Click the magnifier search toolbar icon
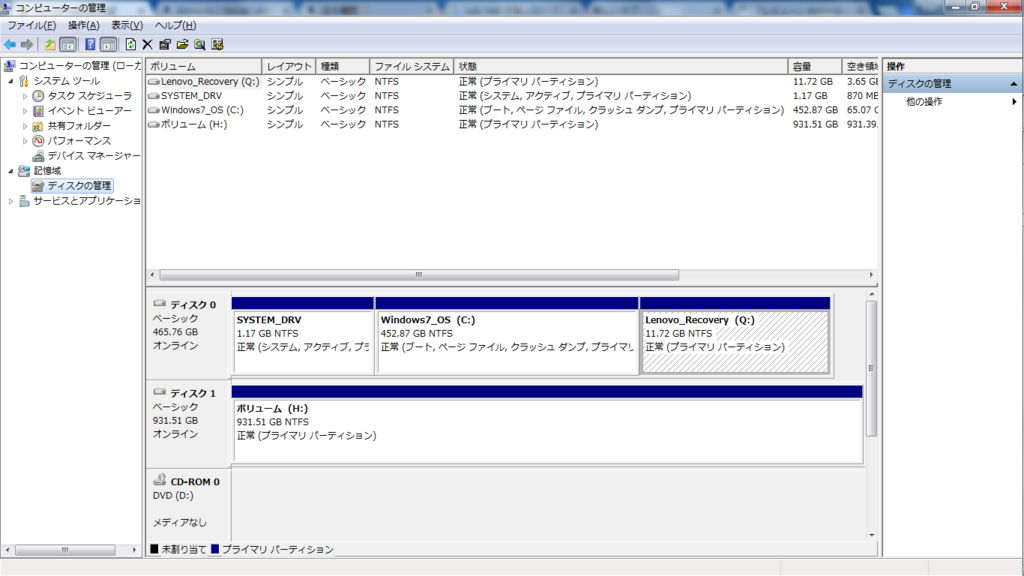The height and width of the screenshot is (576, 1024). pos(200,44)
